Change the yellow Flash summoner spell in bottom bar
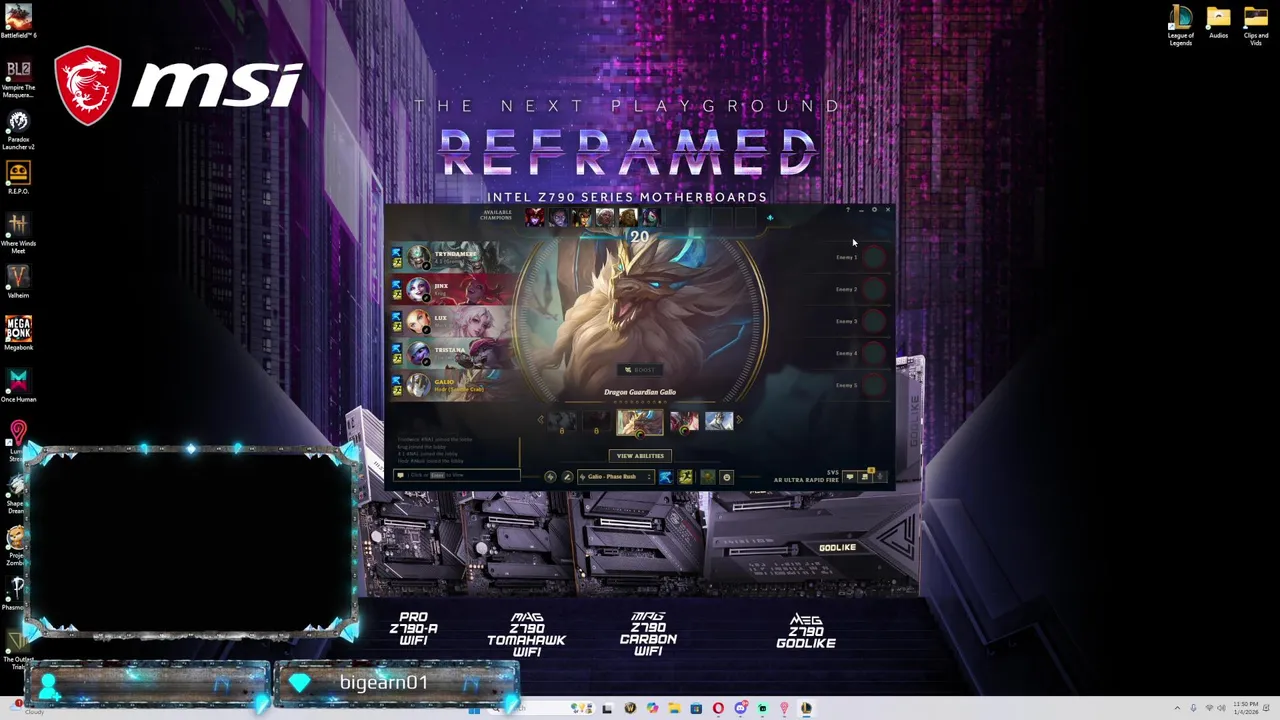This screenshot has width=1280, height=720. point(685,477)
